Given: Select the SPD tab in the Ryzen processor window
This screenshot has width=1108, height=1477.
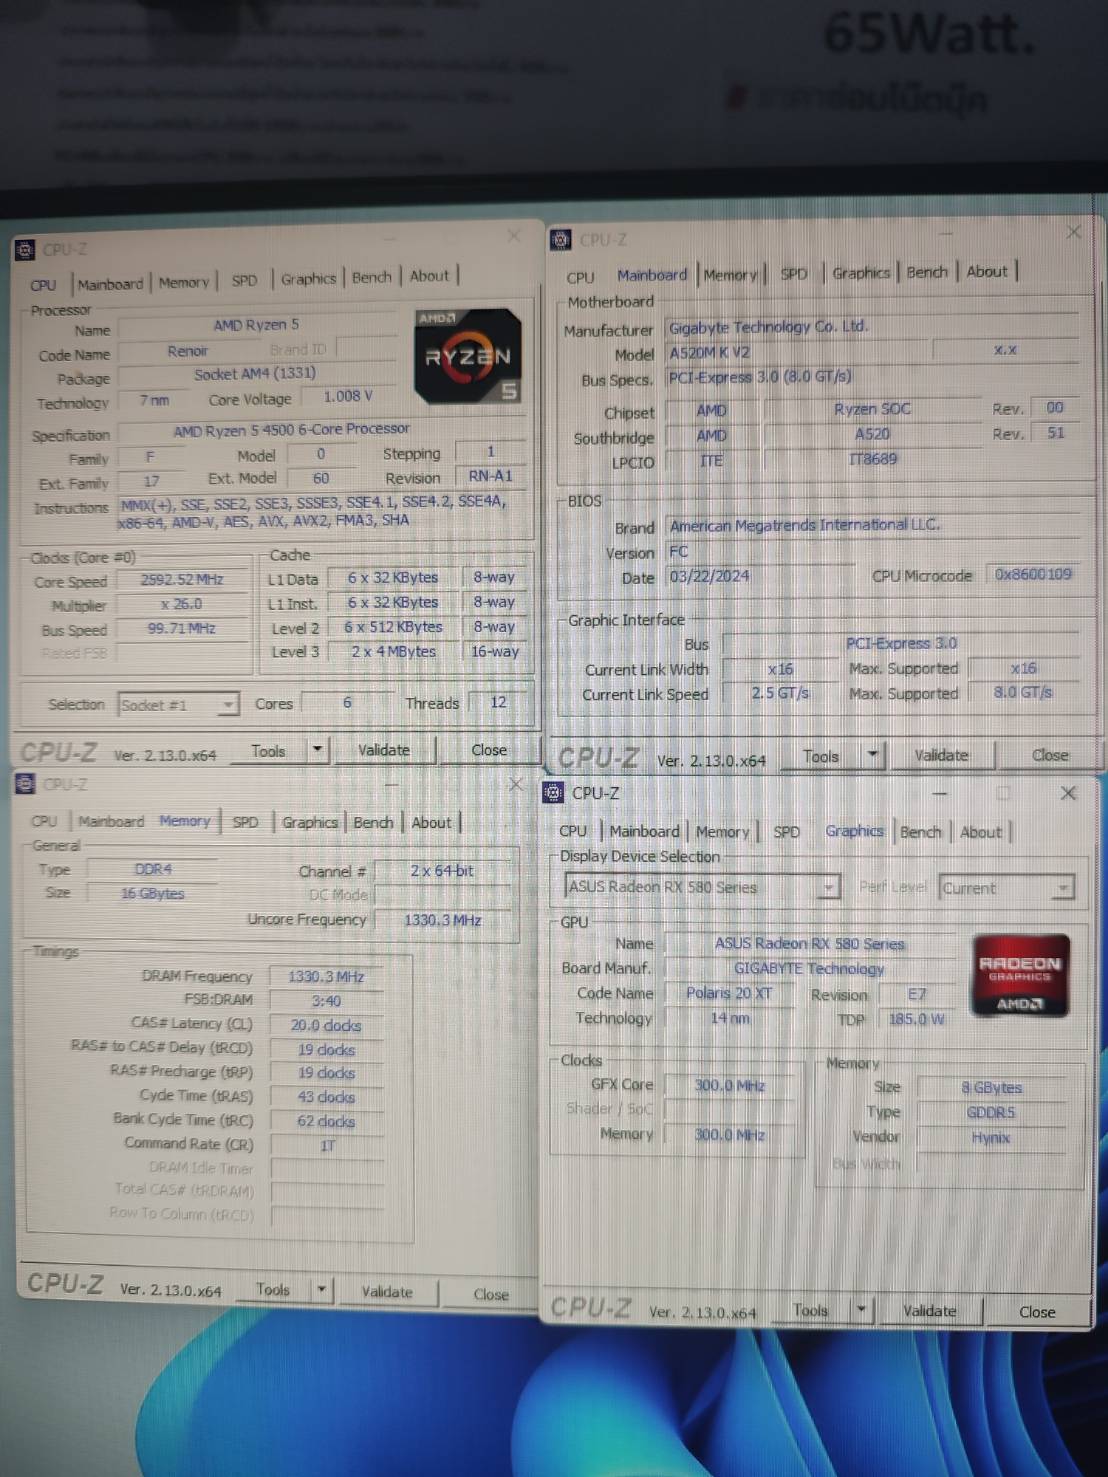Looking at the screenshot, I should [x=245, y=281].
